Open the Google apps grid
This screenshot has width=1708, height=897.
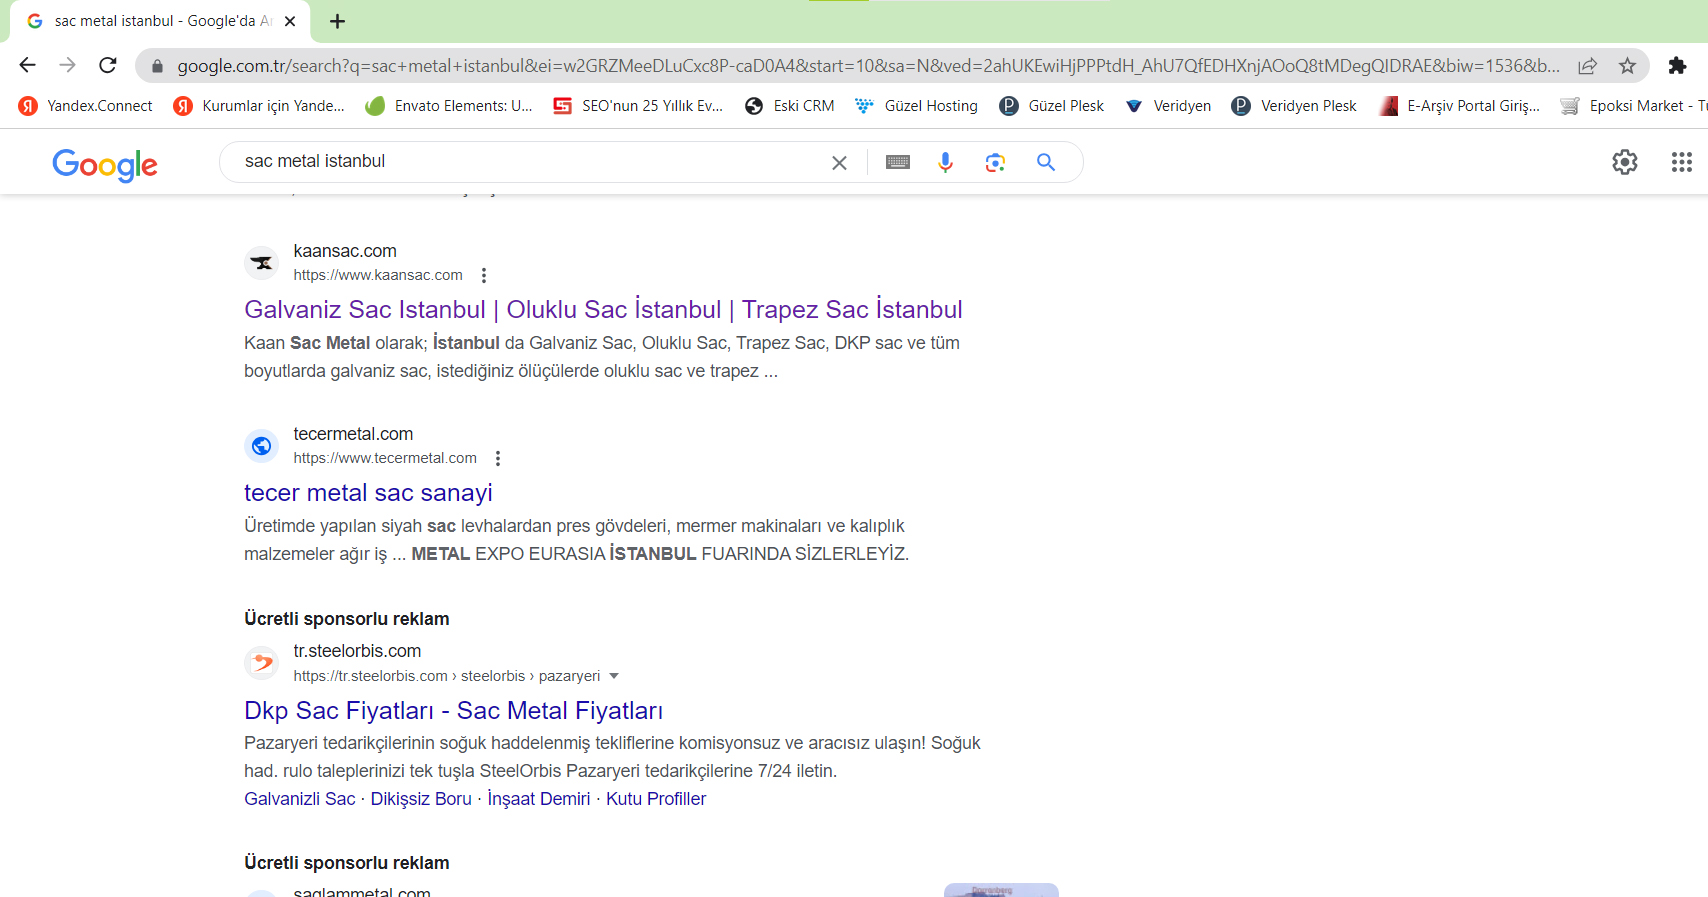tap(1682, 162)
